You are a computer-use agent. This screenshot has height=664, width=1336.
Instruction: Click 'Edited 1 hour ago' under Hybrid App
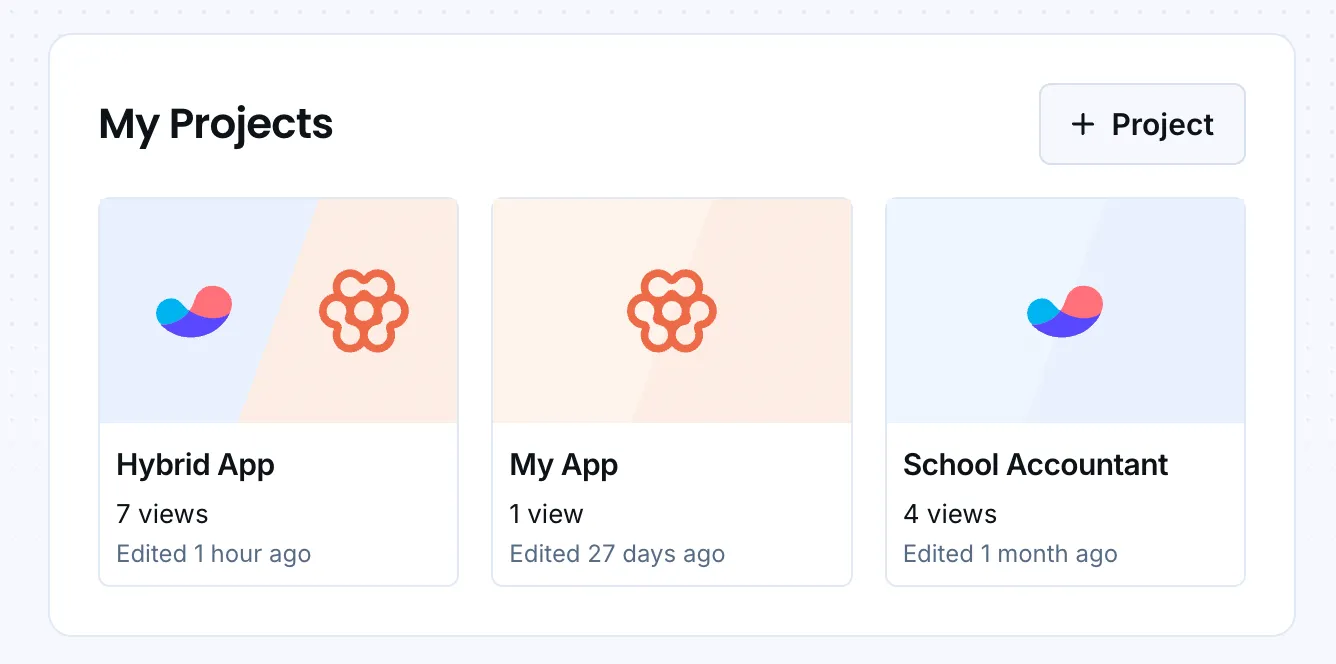pos(213,553)
